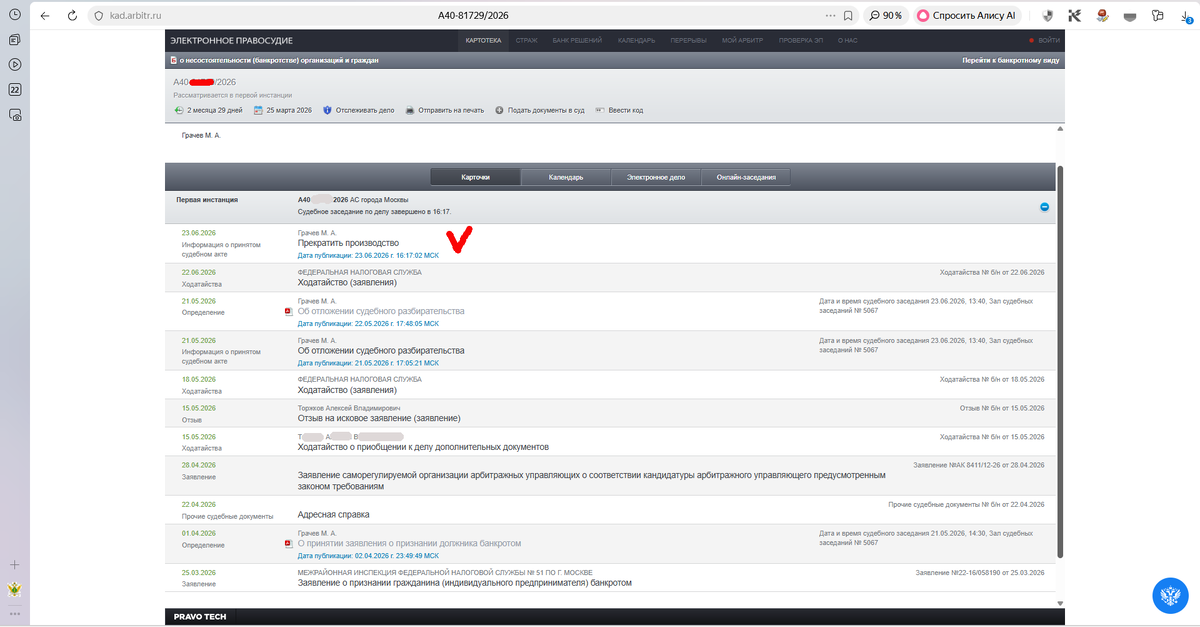Click Перейти к банкротному виду link

coord(1011,60)
